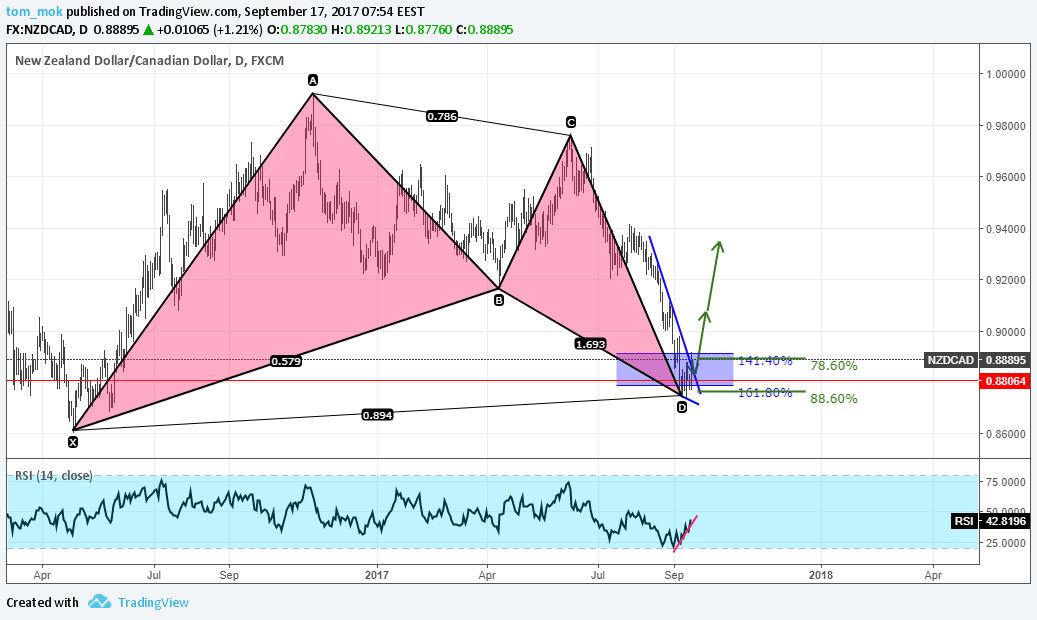The image size is (1037, 620).
Task: Click the TradingView cloud logo icon
Action: (x=100, y=601)
